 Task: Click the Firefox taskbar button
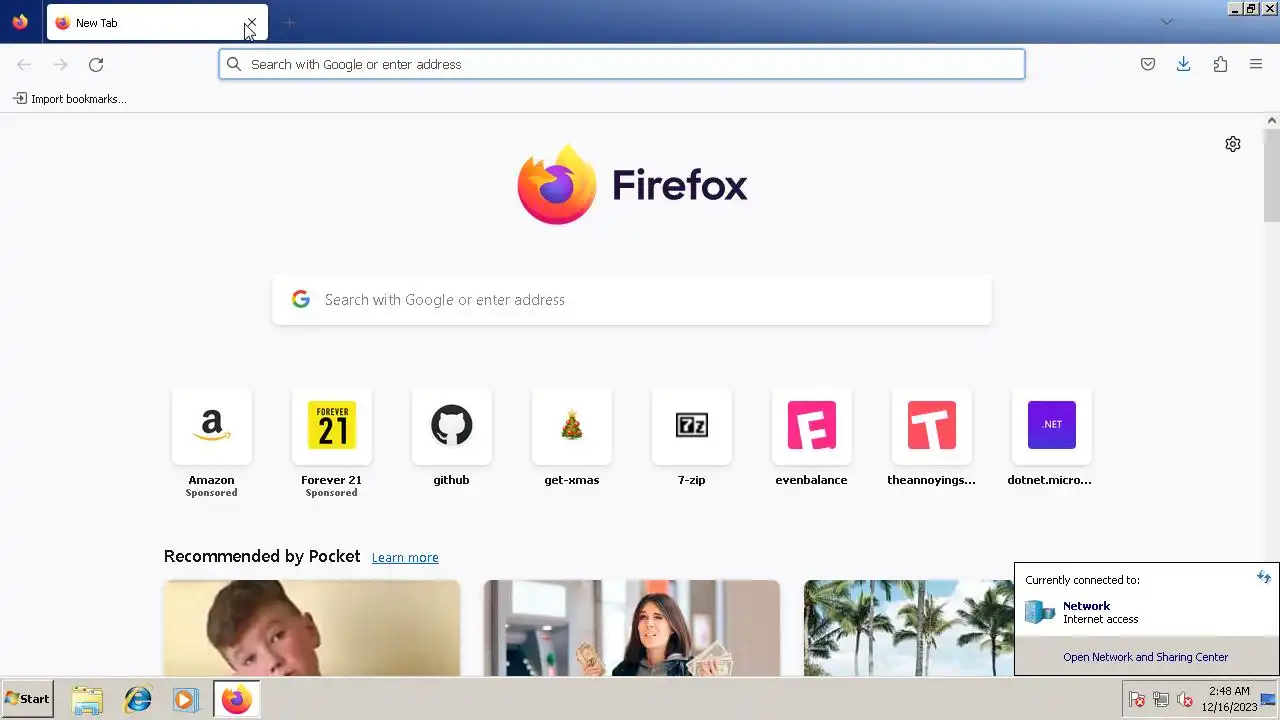[x=237, y=700]
